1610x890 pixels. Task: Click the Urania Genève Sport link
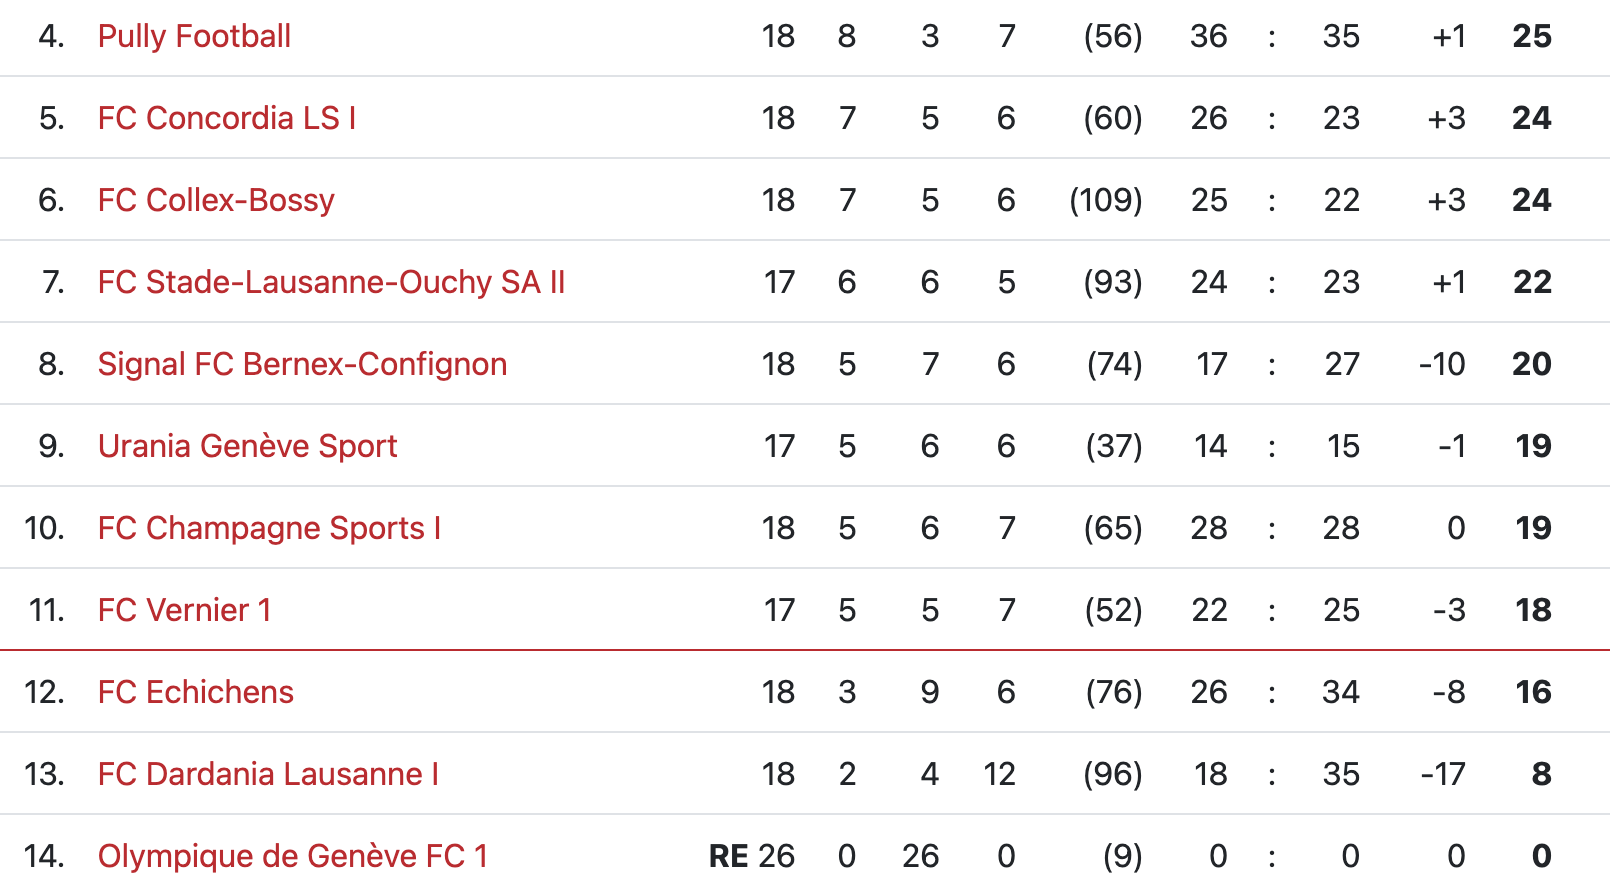click(x=247, y=446)
